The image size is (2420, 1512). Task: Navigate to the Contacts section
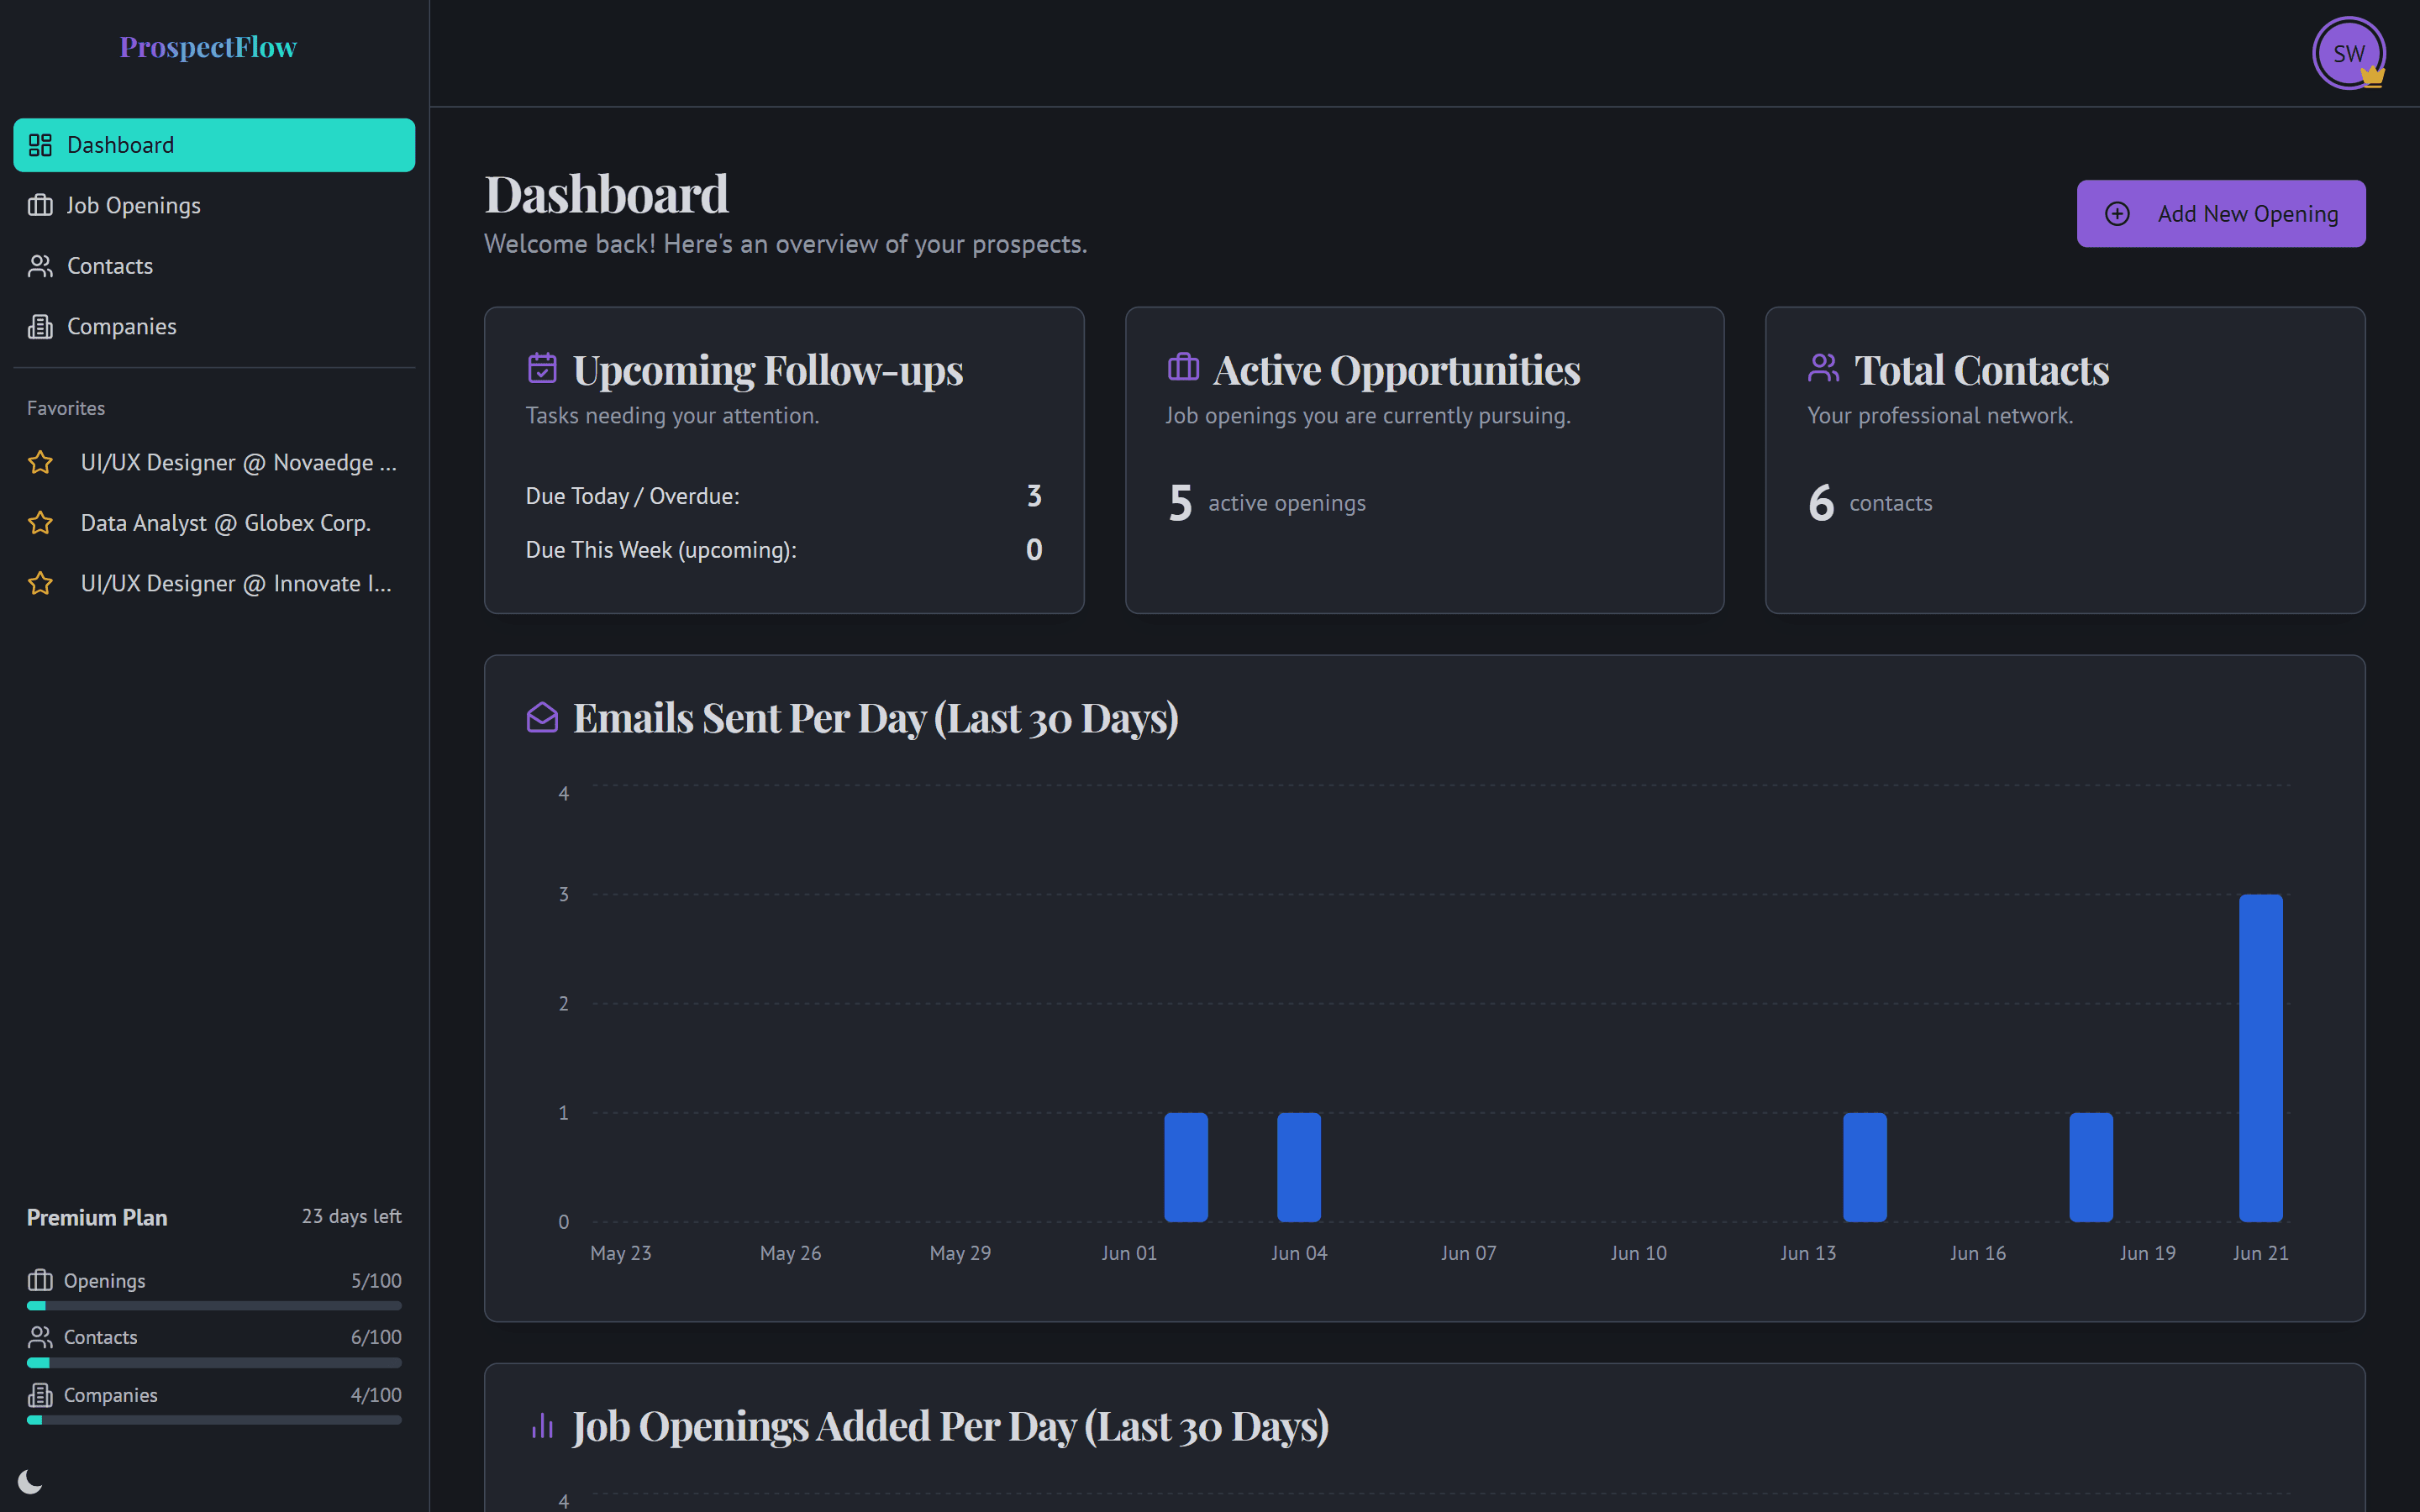pos(214,266)
